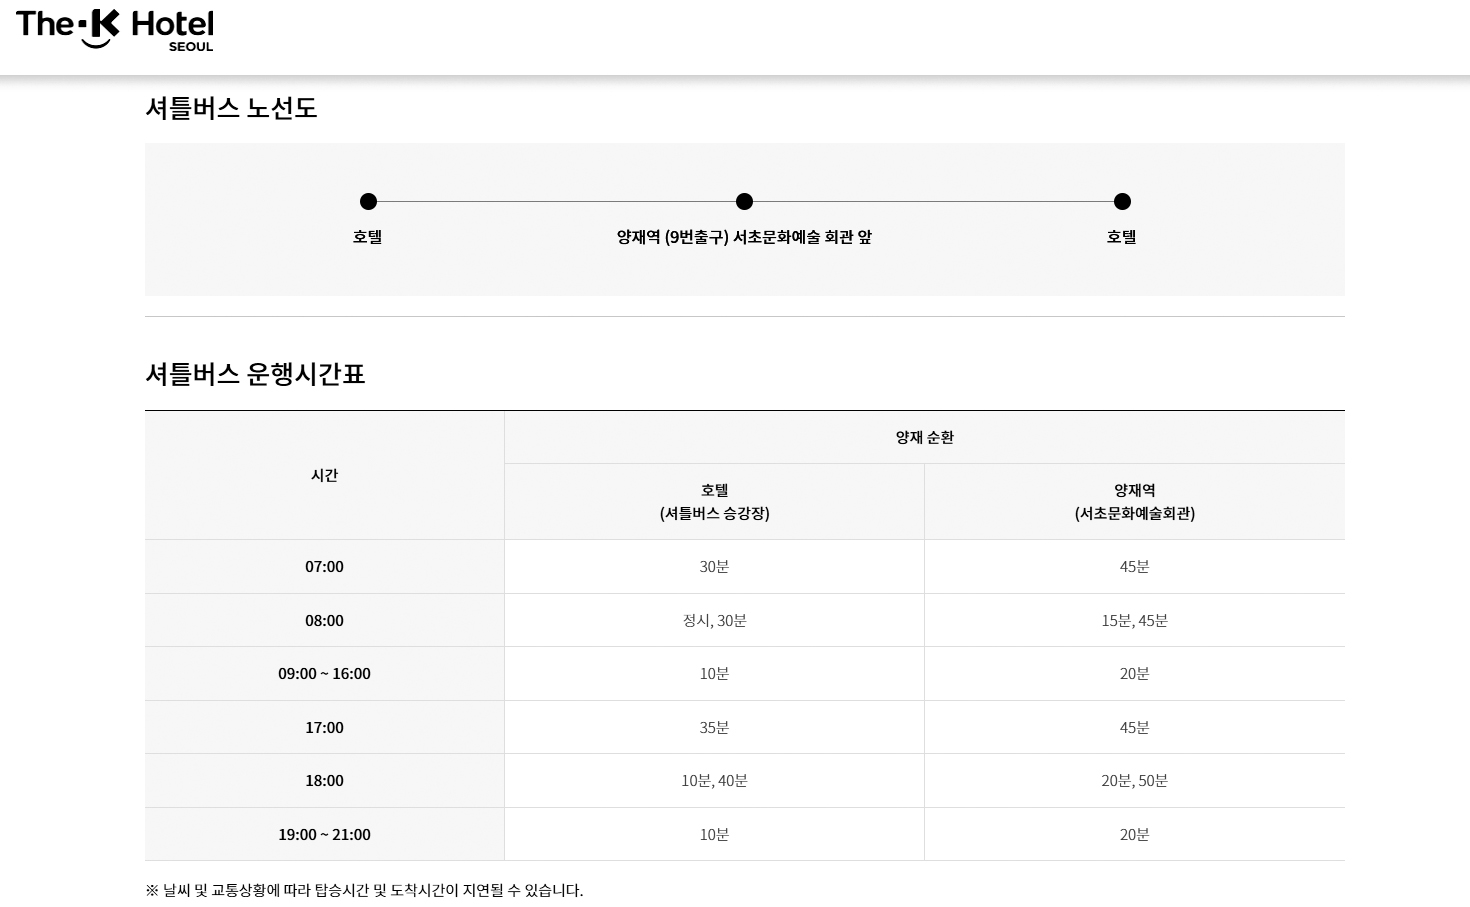Screen dimensions: 1470x907
Task: Click the 07:00 time row cell
Action: point(324,567)
